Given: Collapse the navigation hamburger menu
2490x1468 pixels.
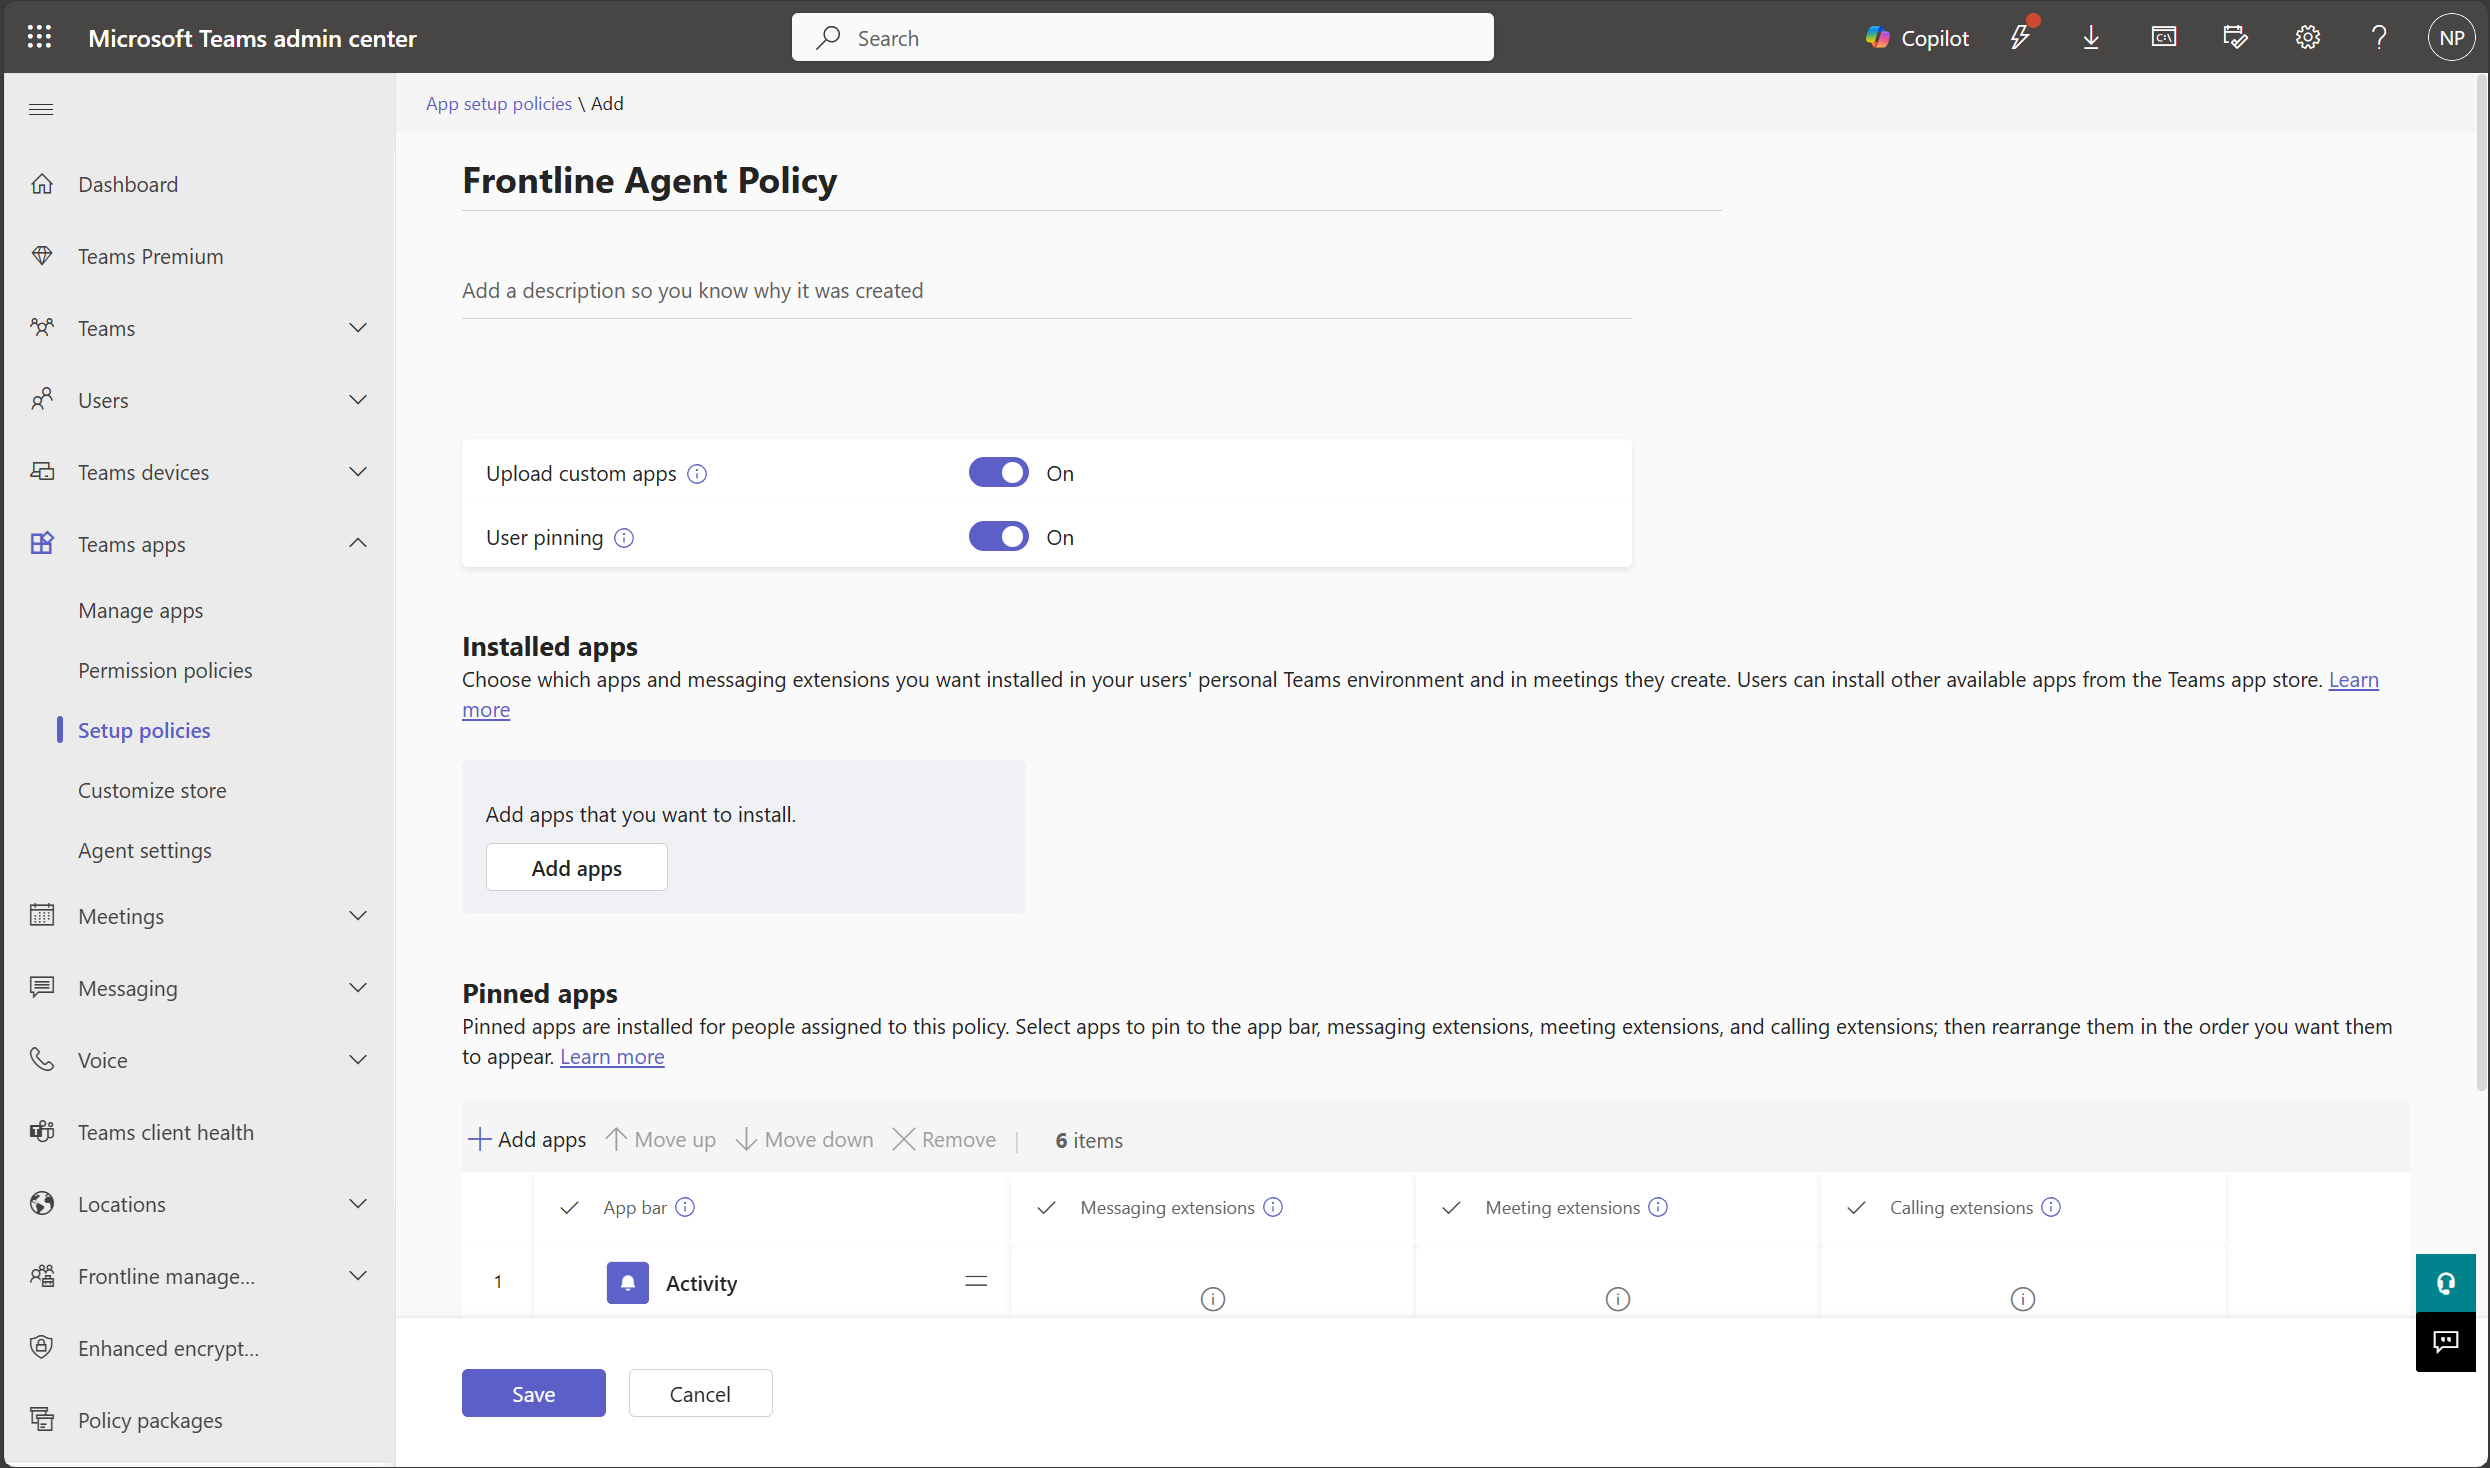Looking at the screenshot, I should [x=41, y=109].
